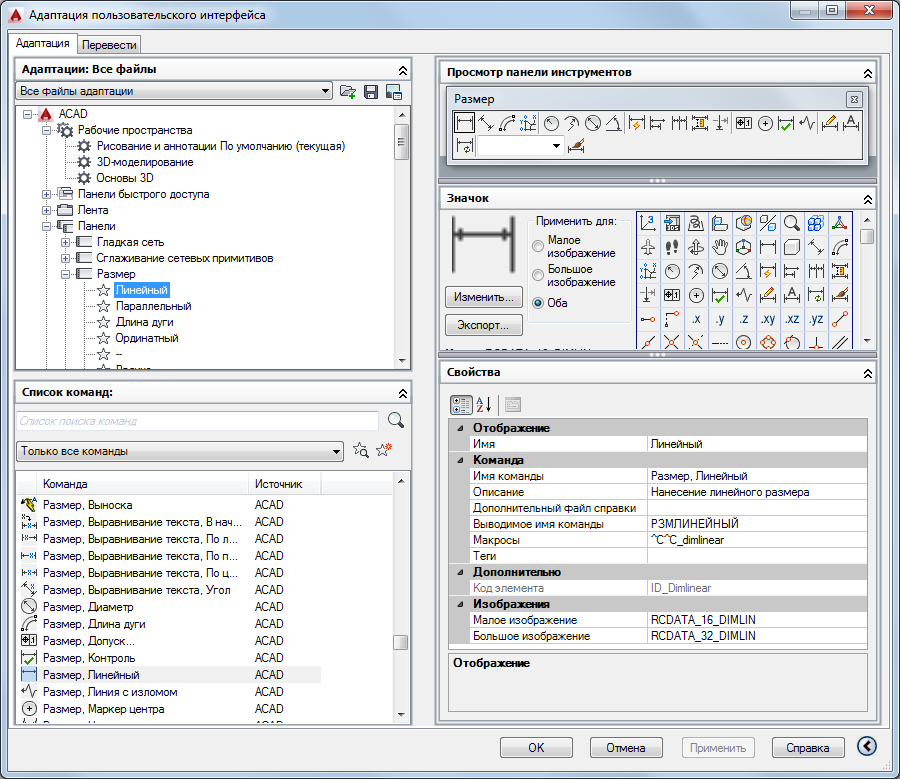900x779 pixels.
Task: Click the Dimension style brush icon in toolbar preview
Action: [576, 146]
